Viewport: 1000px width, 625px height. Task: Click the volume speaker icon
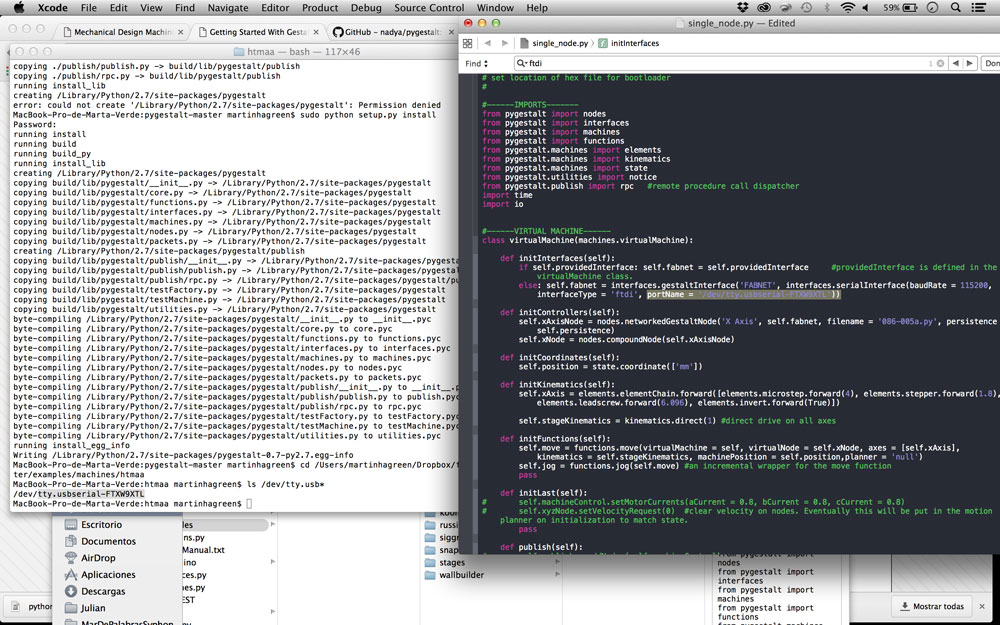[866, 8]
